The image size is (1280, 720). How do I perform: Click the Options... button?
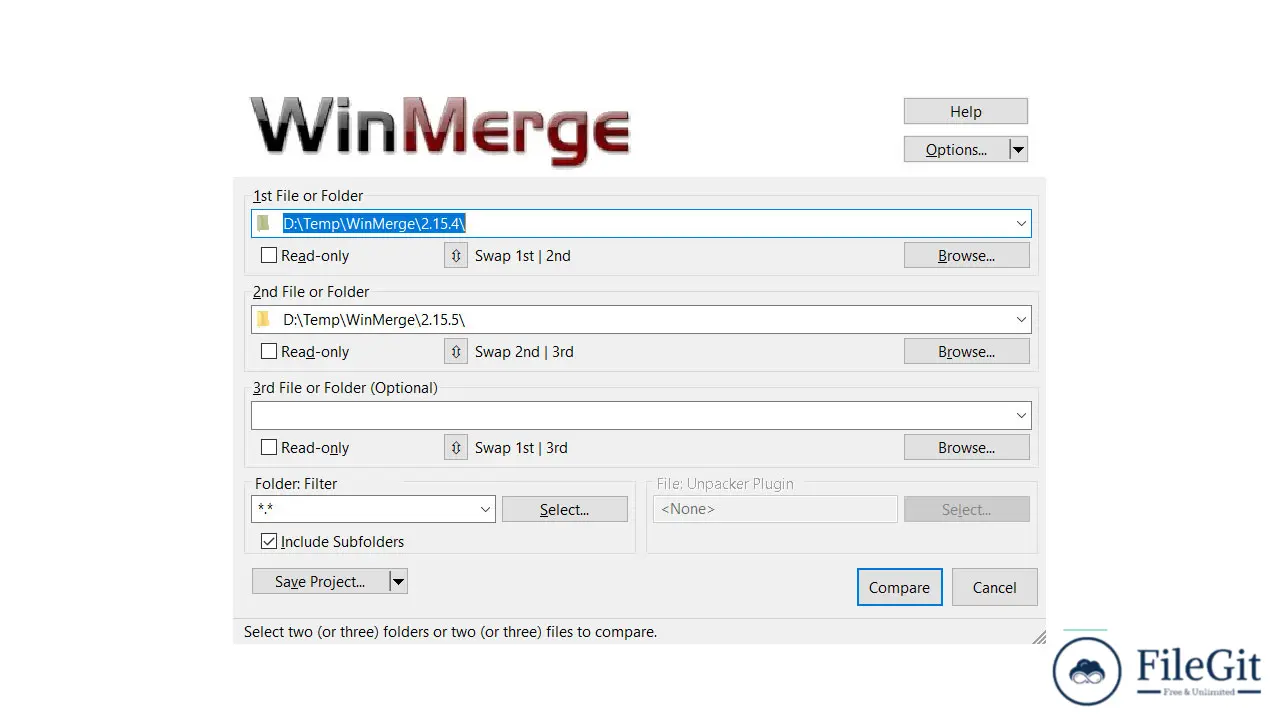(x=956, y=150)
